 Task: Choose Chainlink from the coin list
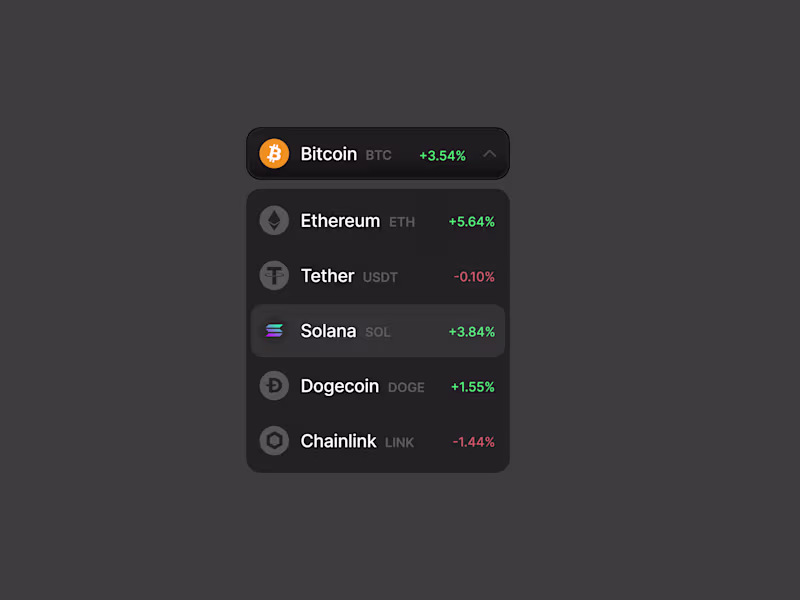coord(338,441)
